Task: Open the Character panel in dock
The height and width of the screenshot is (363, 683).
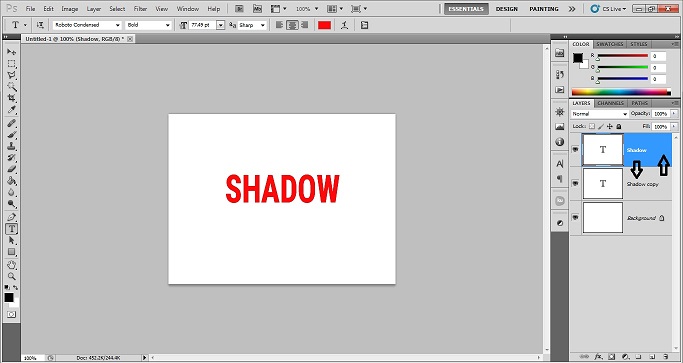Action: pos(560,164)
